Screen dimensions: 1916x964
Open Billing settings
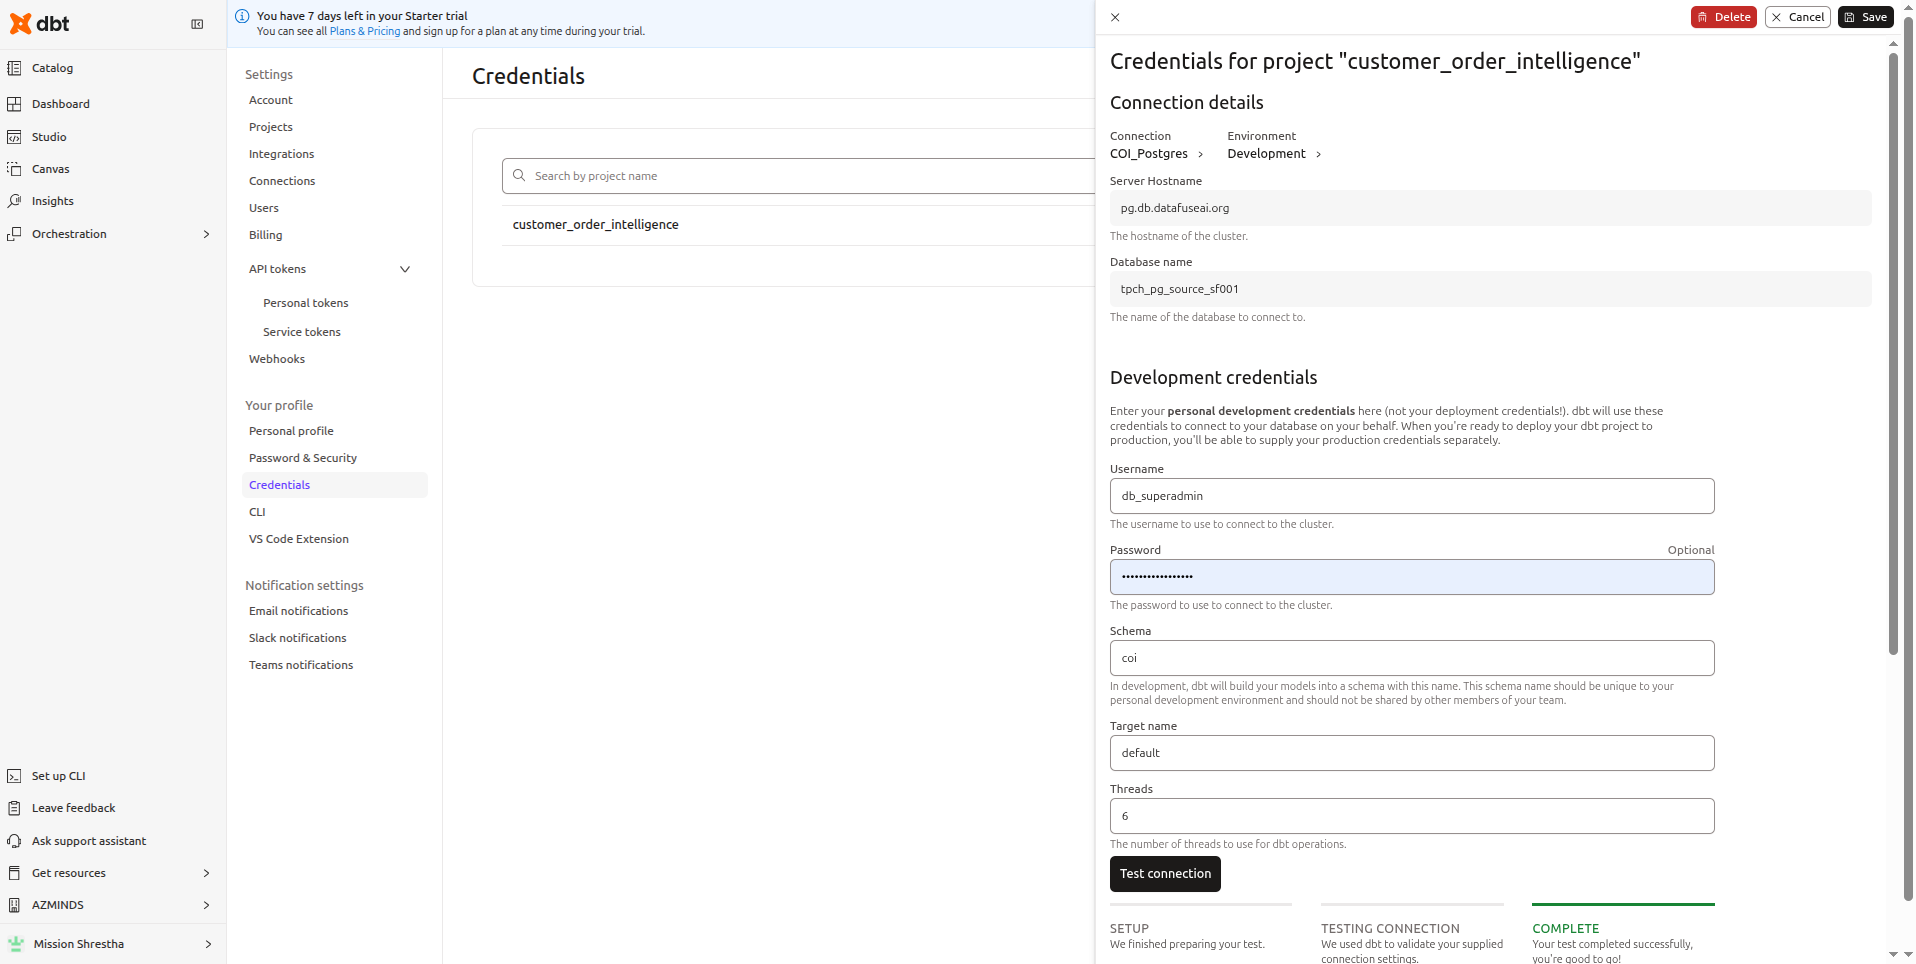266,235
